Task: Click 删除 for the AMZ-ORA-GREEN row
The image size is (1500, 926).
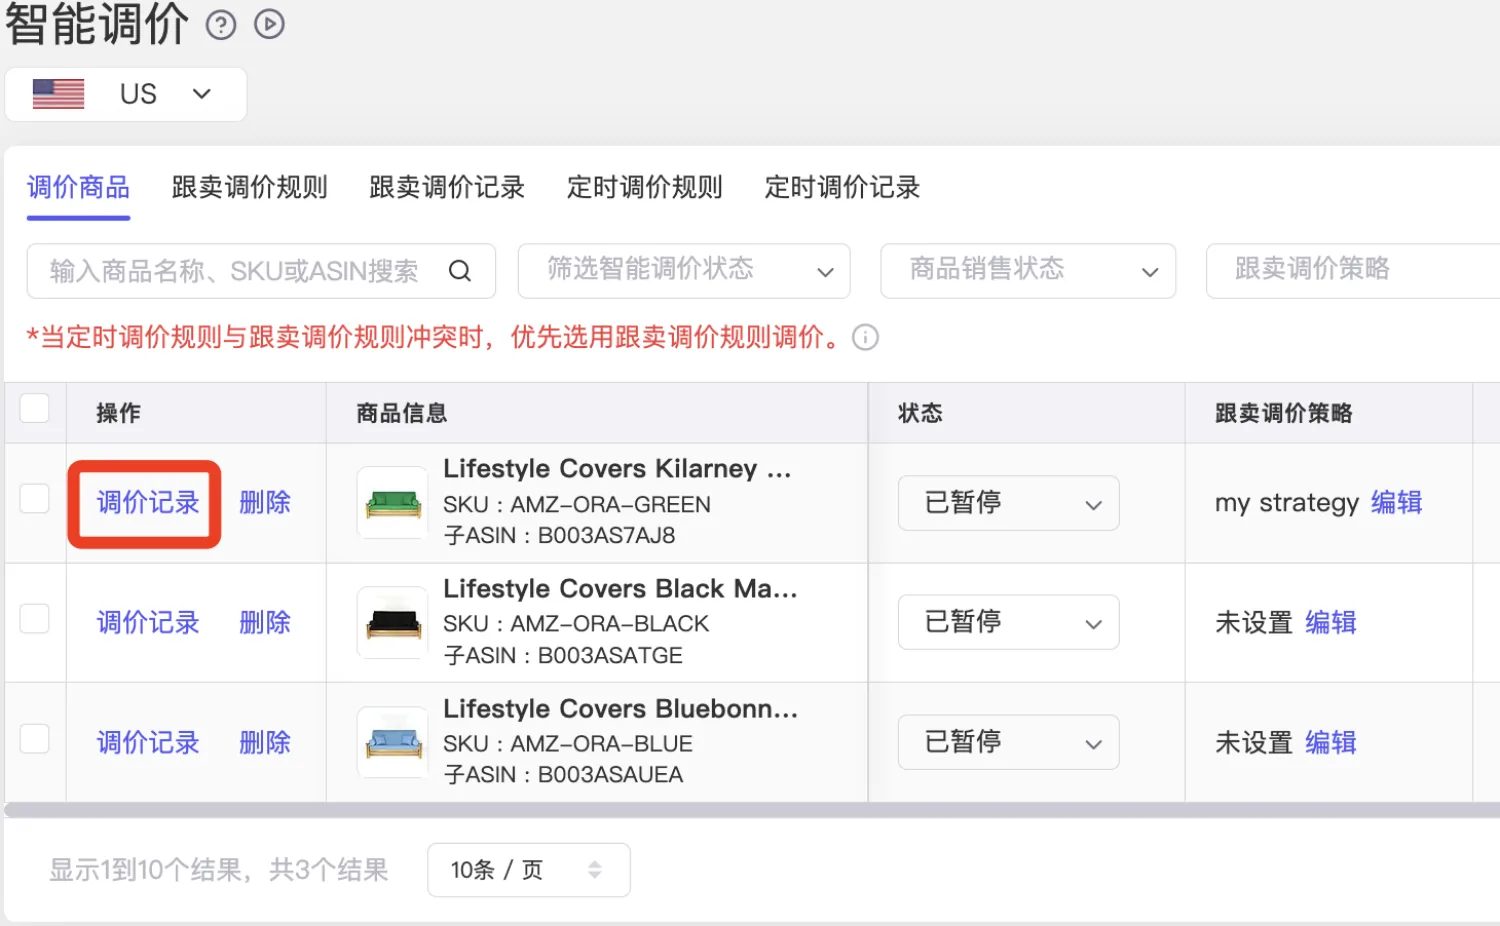Action: click(265, 503)
